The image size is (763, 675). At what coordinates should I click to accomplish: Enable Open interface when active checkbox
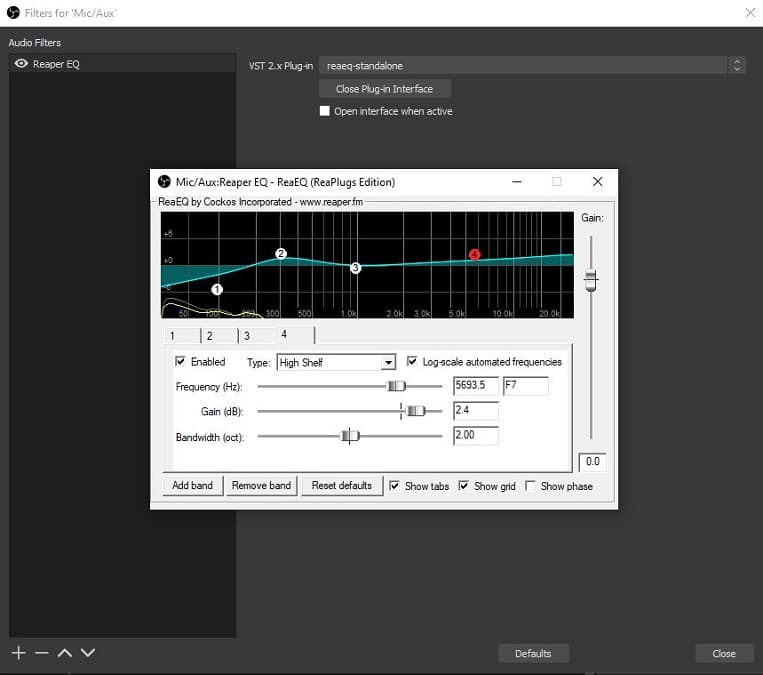325,111
